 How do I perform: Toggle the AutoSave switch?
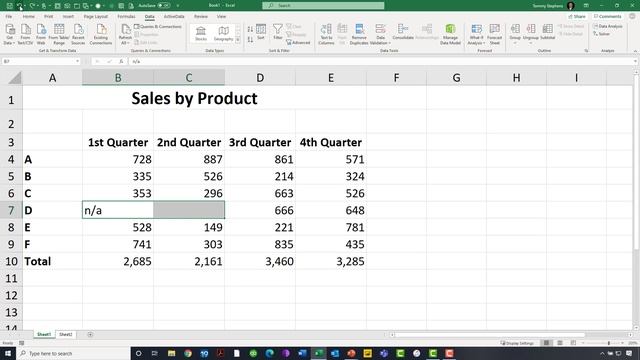164,6
